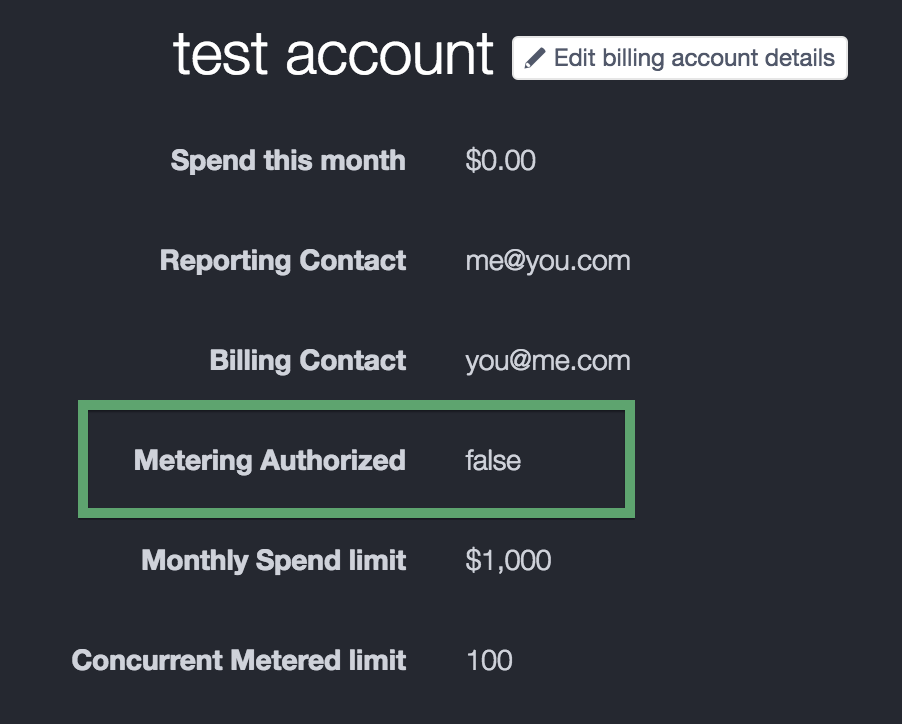Viewport: 902px width, 724px height.
Task: Select the $0.00 spend value
Action: tap(500, 160)
